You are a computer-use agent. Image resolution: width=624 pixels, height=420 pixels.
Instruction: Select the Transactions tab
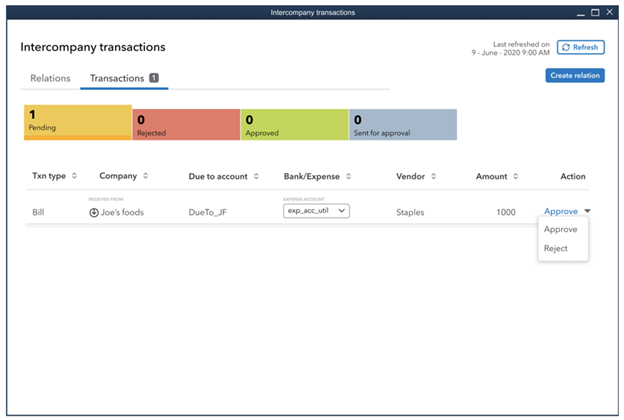pyautogui.click(x=117, y=78)
